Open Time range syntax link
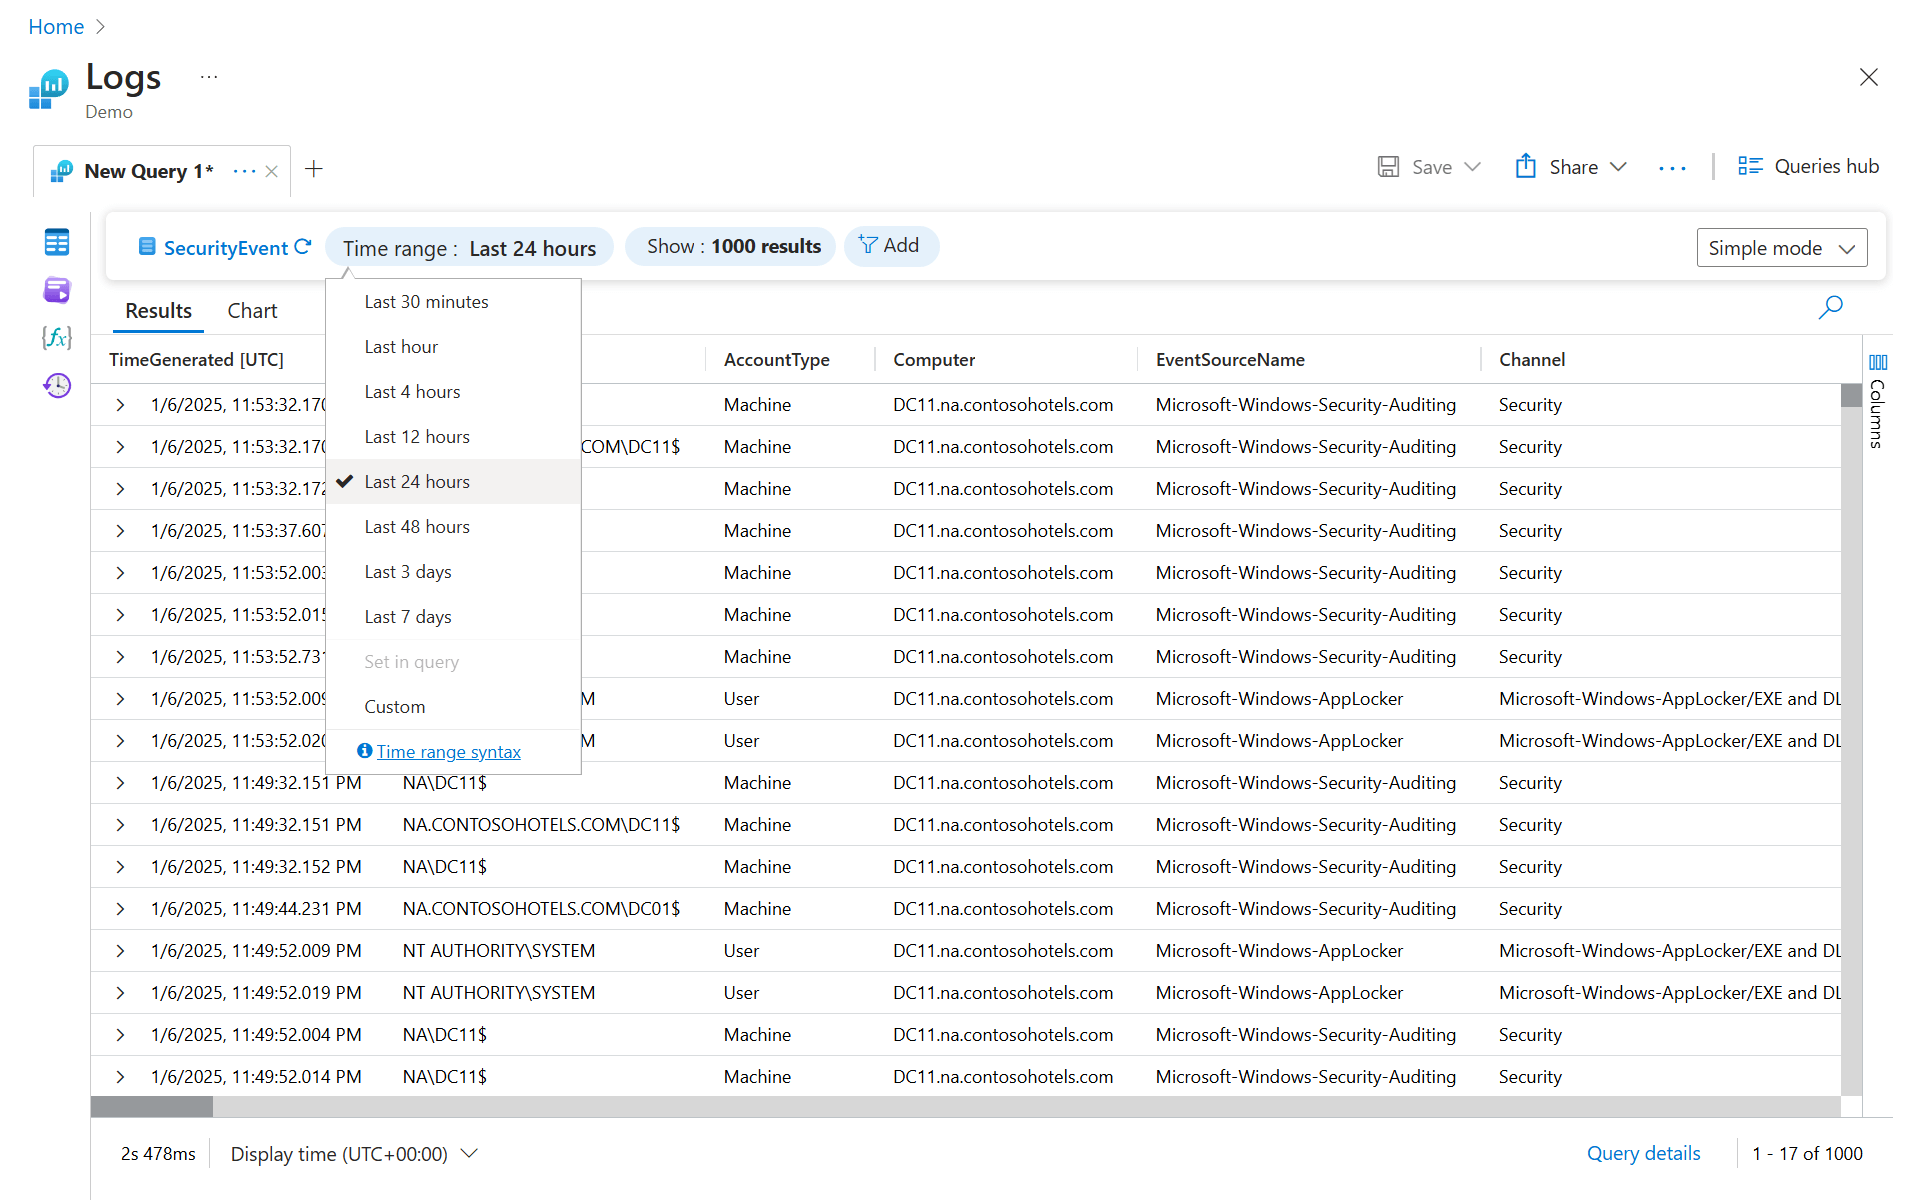This screenshot has width=1920, height=1200. [448, 752]
